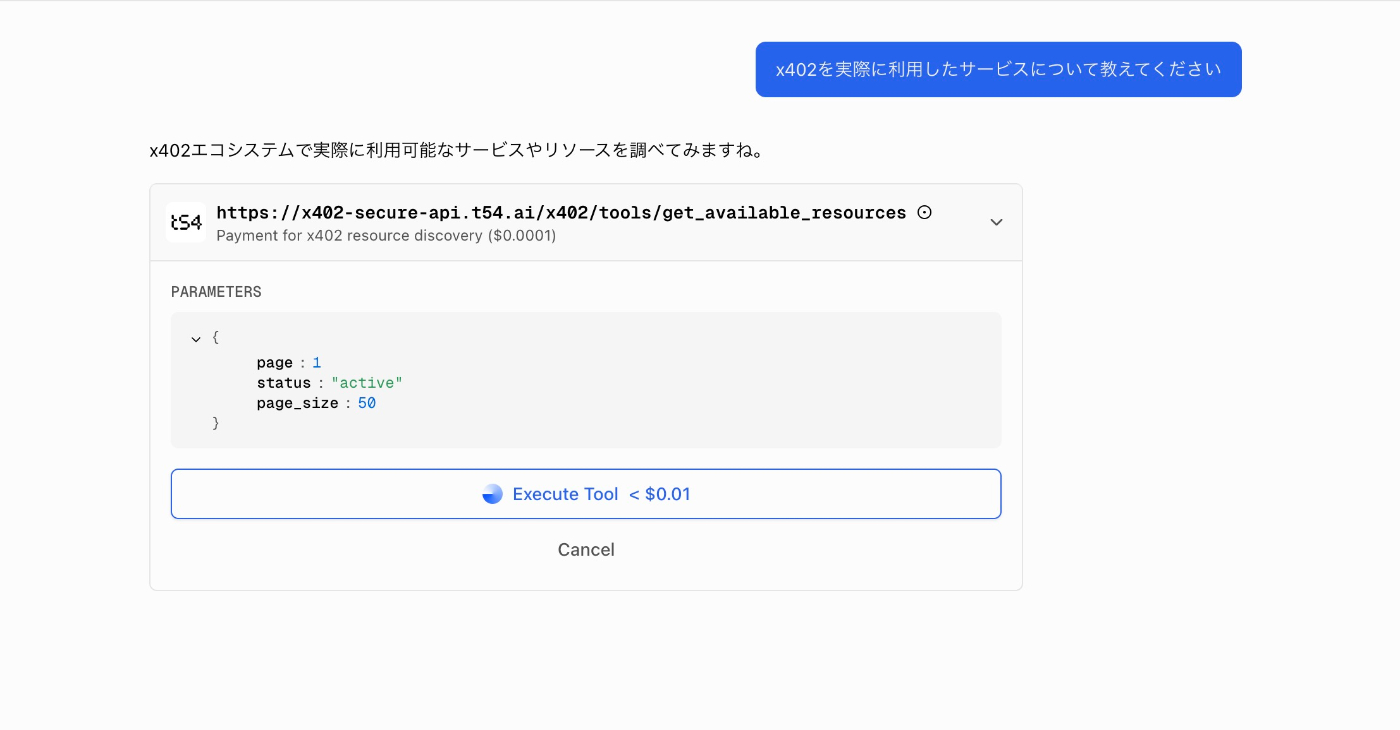Click the closing brace of the JSON
The width and height of the screenshot is (1400, 730).
tap(216, 424)
